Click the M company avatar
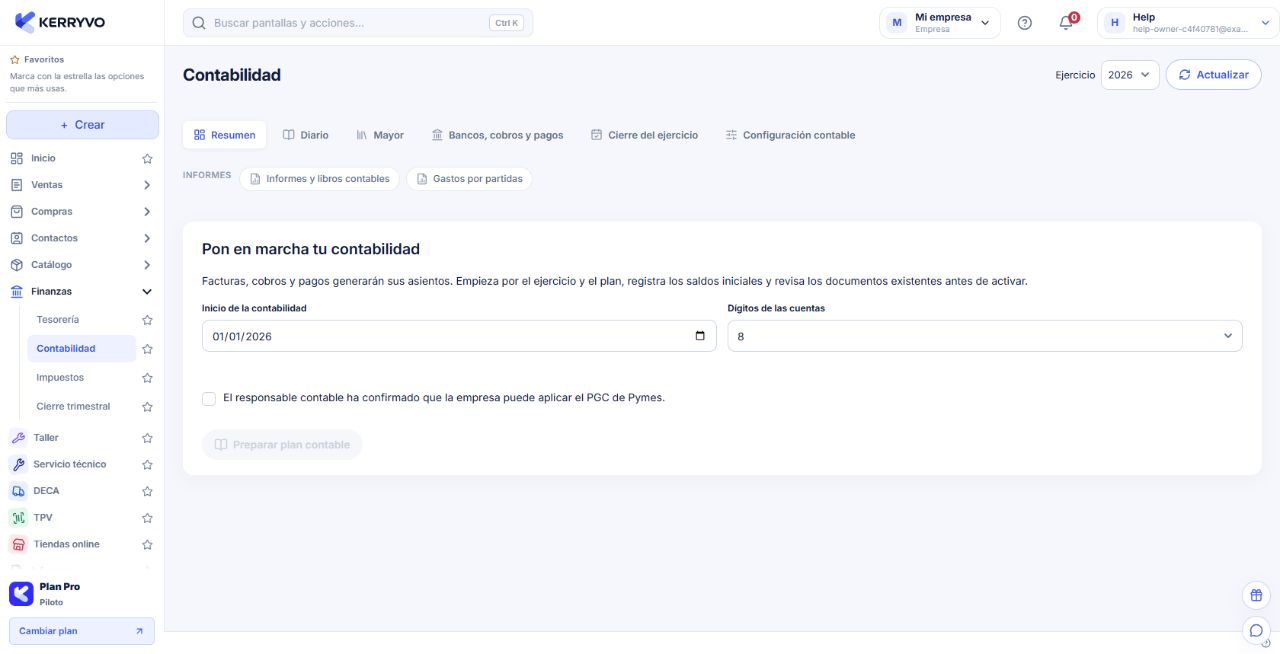 tap(897, 22)
